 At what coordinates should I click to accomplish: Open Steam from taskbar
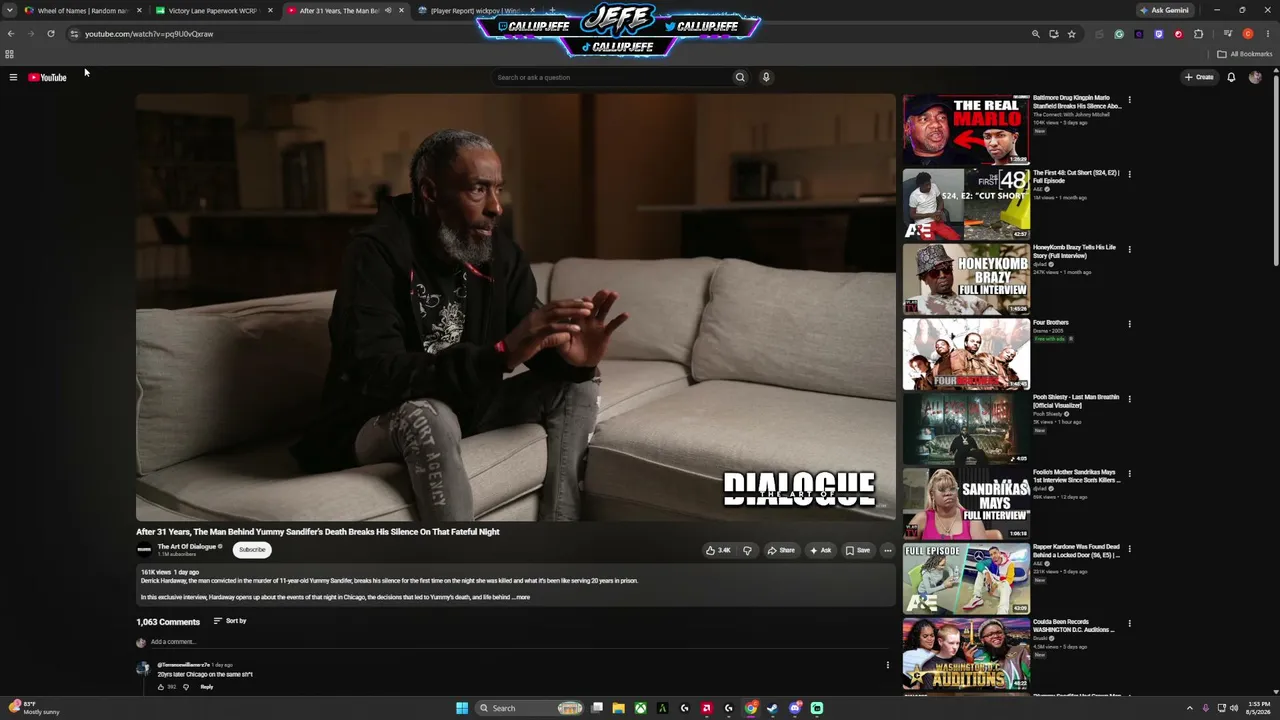click(x=773, y=708)
